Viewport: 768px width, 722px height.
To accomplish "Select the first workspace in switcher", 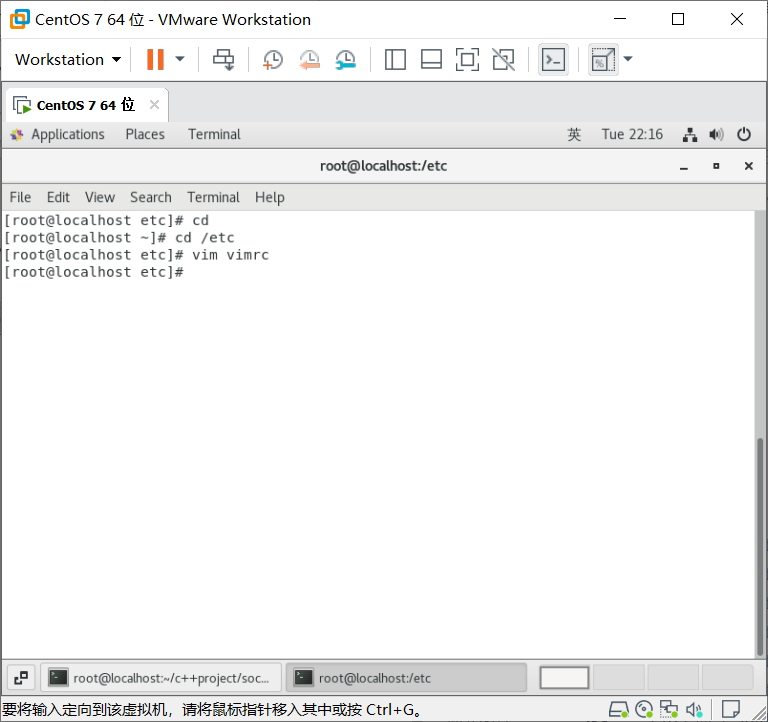I will 564,678.
